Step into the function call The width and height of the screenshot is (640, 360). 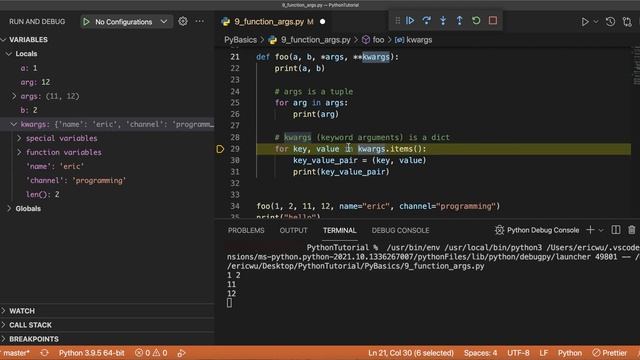point(443,20)
